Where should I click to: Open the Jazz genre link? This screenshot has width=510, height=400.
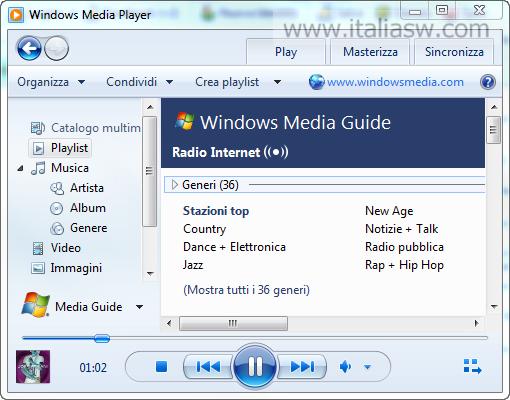[193, 265]
